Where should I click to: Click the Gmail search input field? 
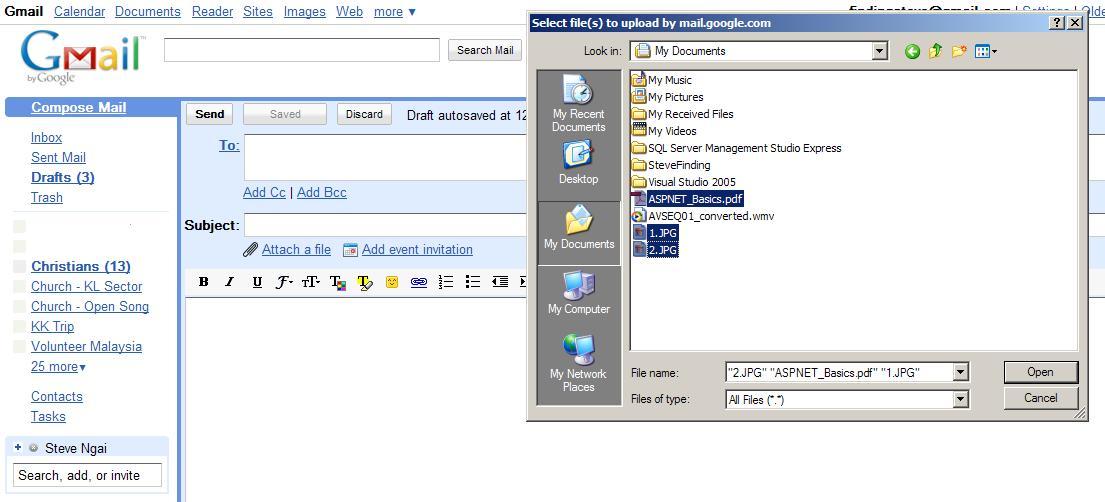pyautogui.click(x=302, y=50)
